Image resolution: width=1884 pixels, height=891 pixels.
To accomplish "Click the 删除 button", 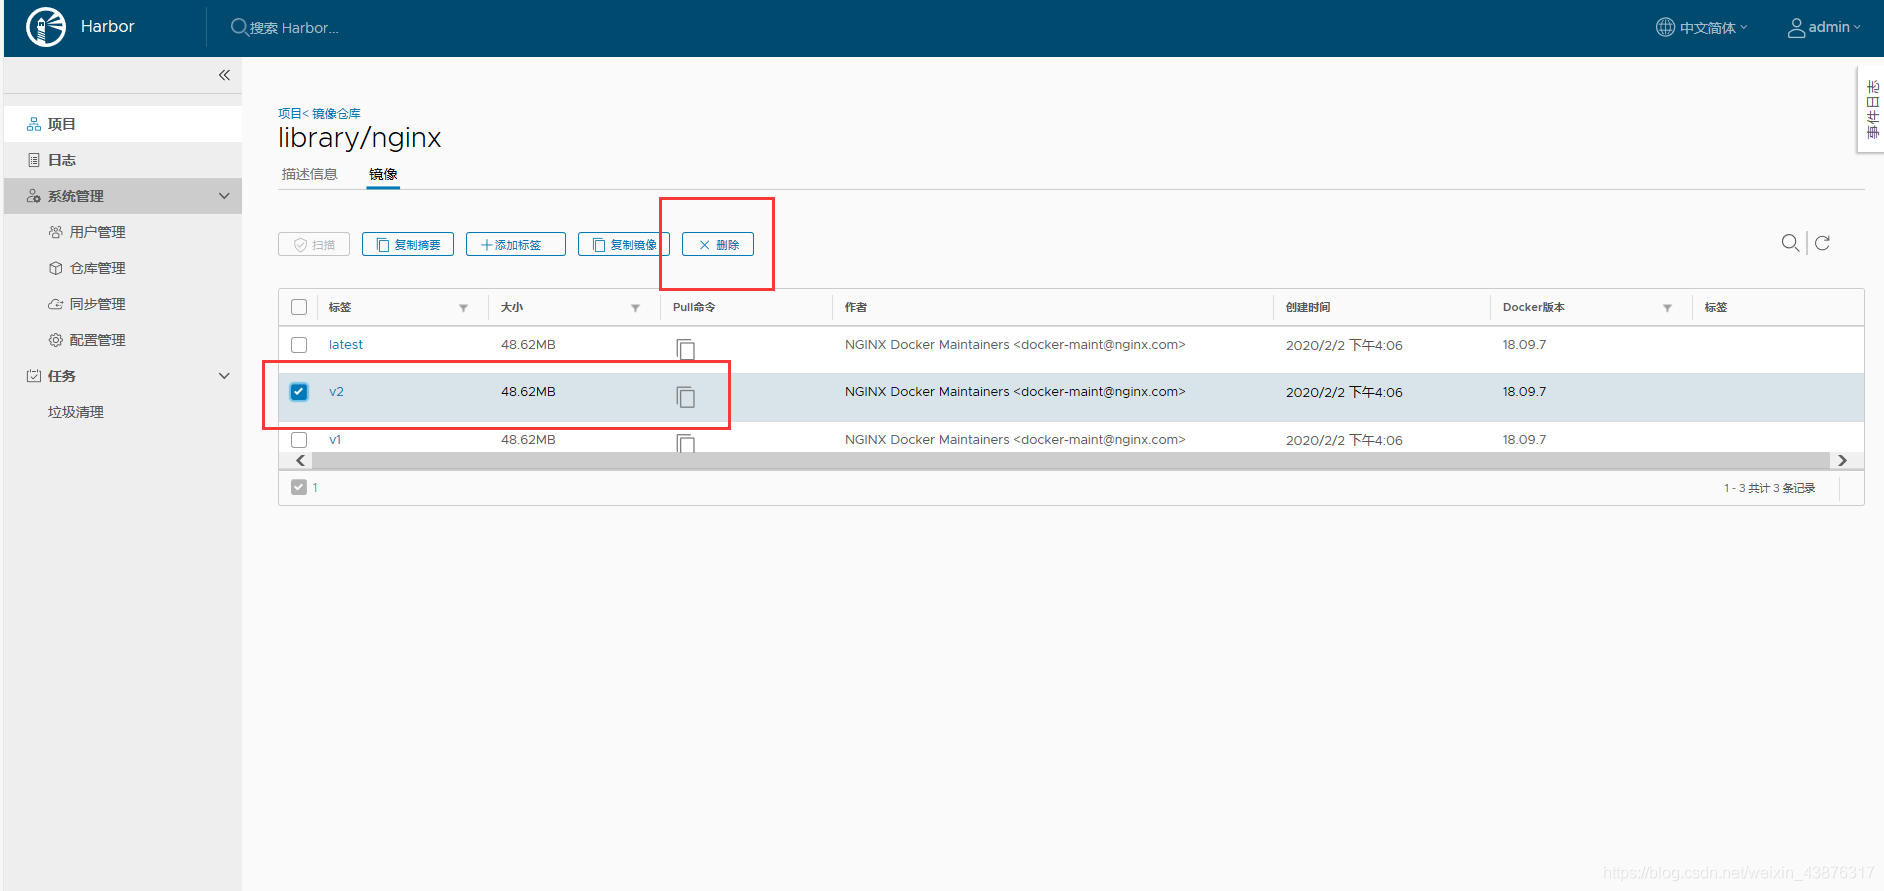I will coord(718,244).
